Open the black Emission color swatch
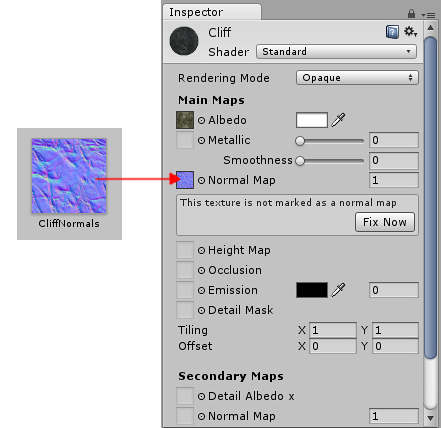 [x=312, y=290]
